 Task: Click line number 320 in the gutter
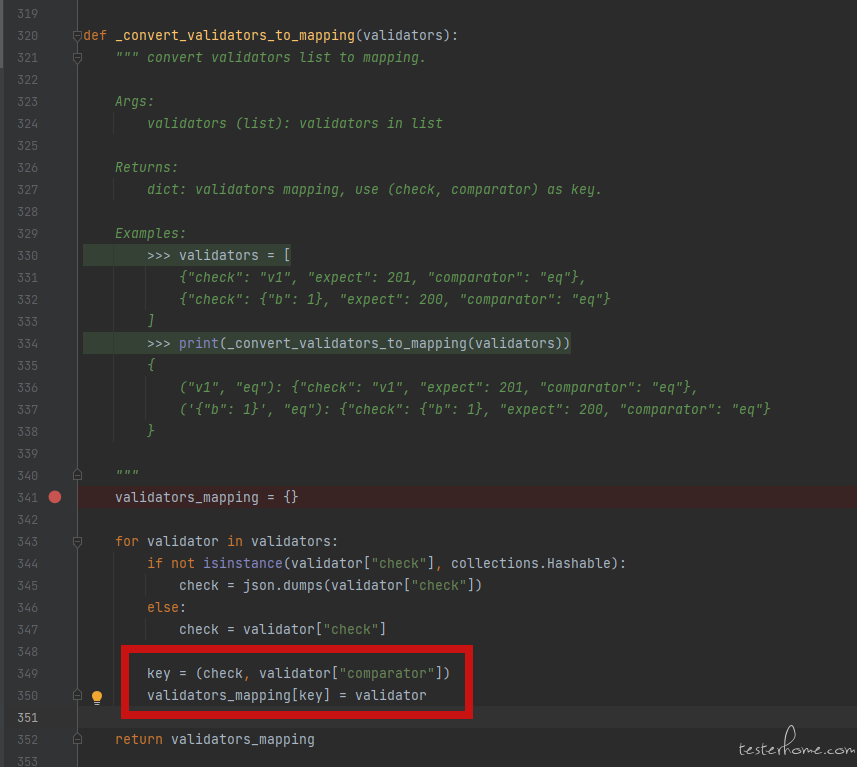pyautogui.click(x=27, y=36)
